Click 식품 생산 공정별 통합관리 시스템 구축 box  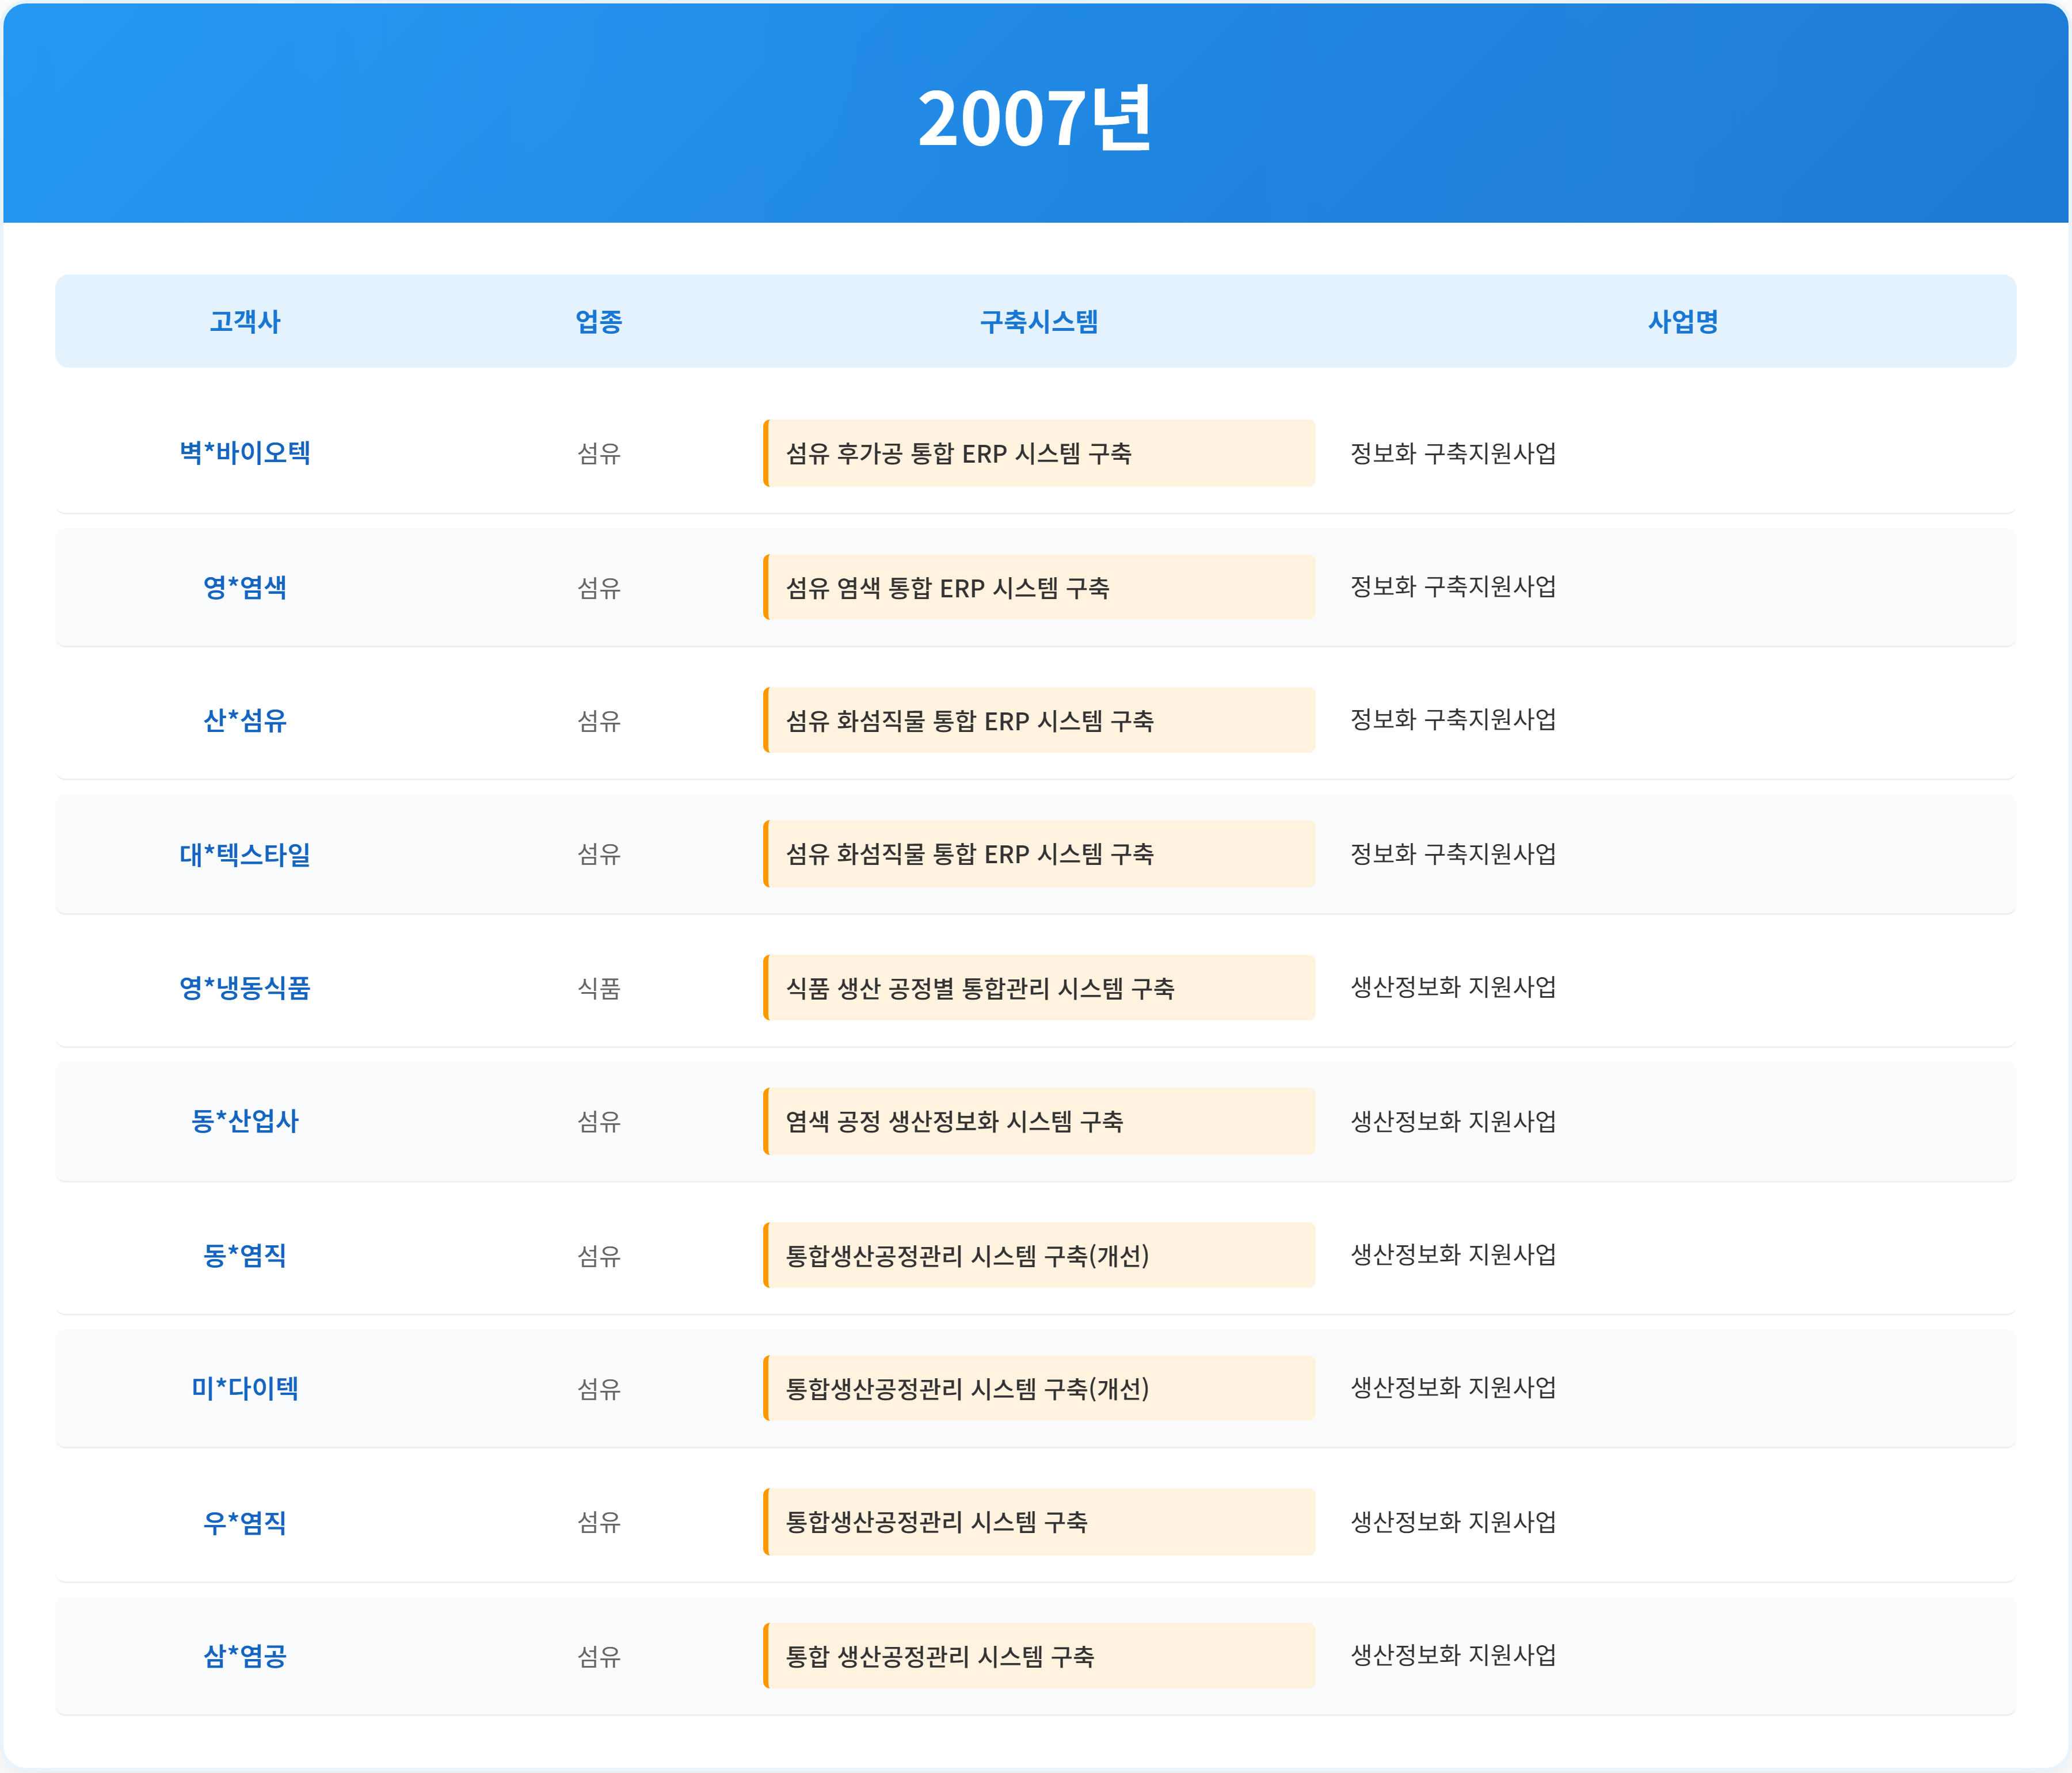click(1039, 988)
